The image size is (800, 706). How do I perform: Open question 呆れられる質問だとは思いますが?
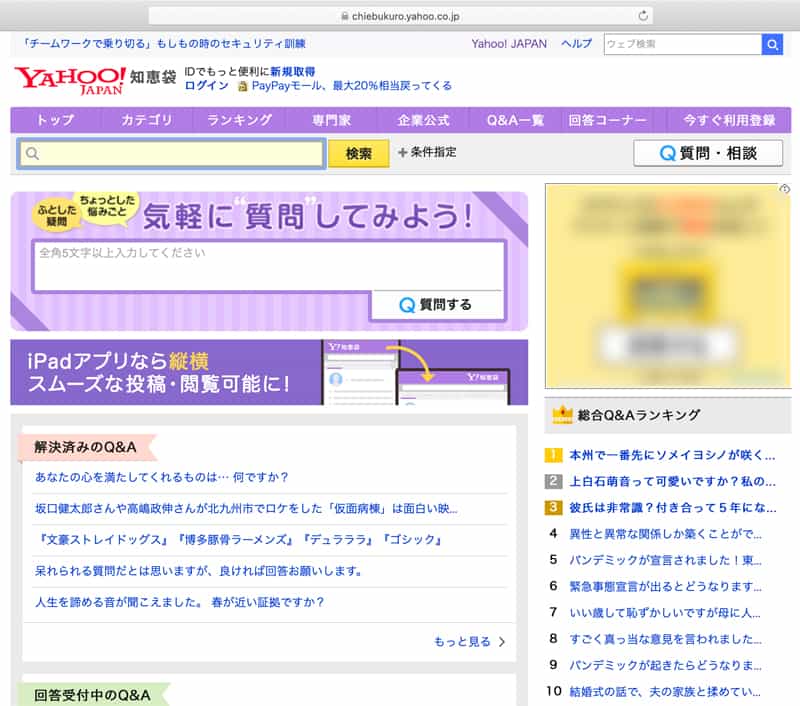pyautogui.click(x=198, y=571)
